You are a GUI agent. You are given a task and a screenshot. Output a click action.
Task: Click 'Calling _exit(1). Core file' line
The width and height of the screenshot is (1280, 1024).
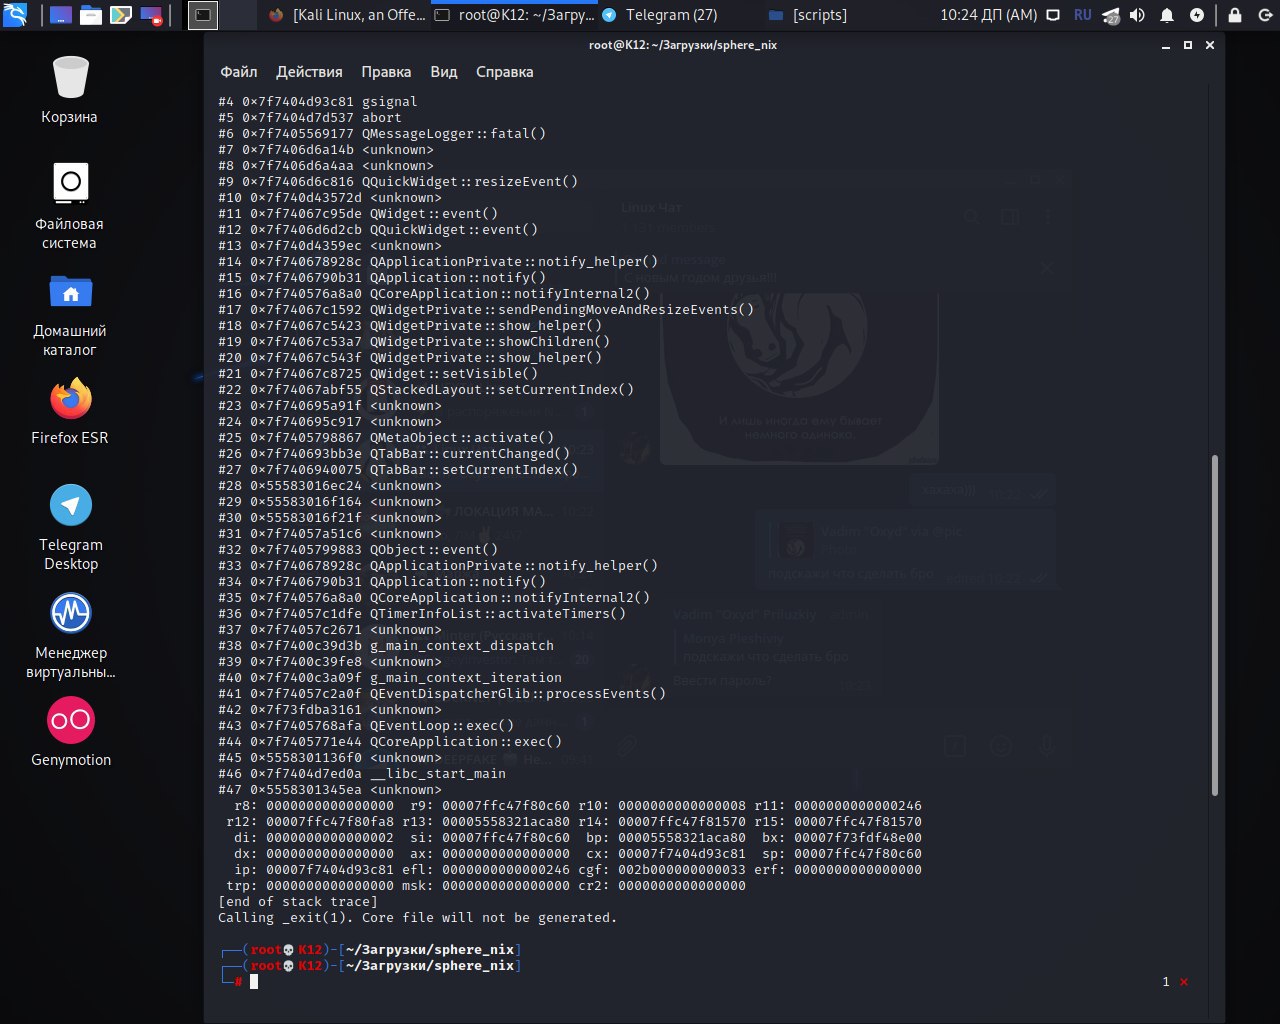pos(418,917)
